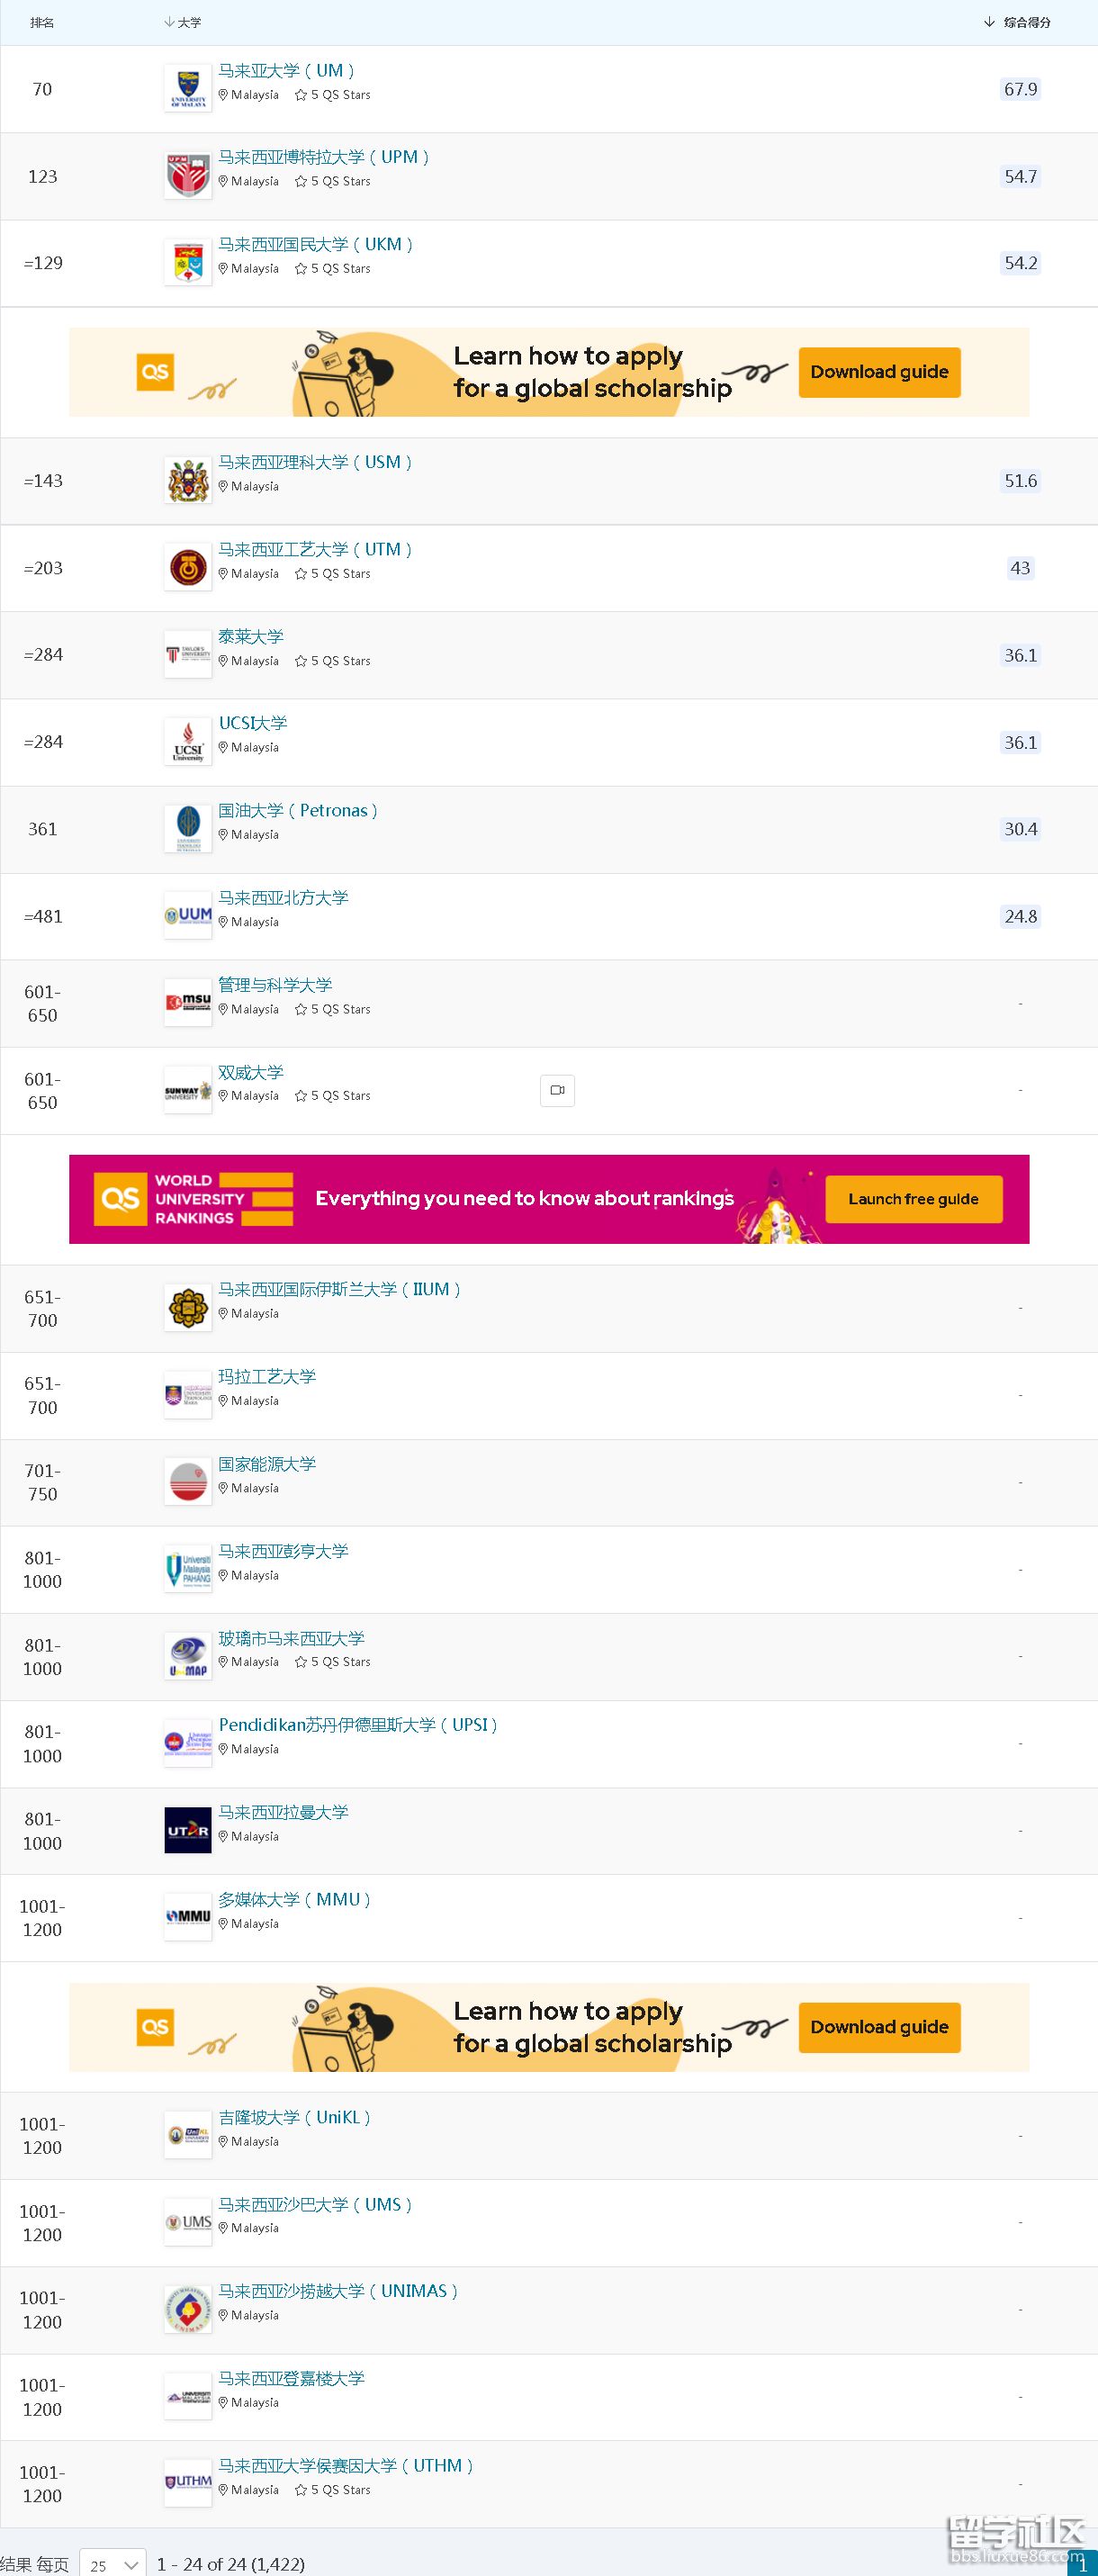Screen dimensions: 1098x2576
Task: Click the Download guide button in top banner
Action: click(879, 372)
